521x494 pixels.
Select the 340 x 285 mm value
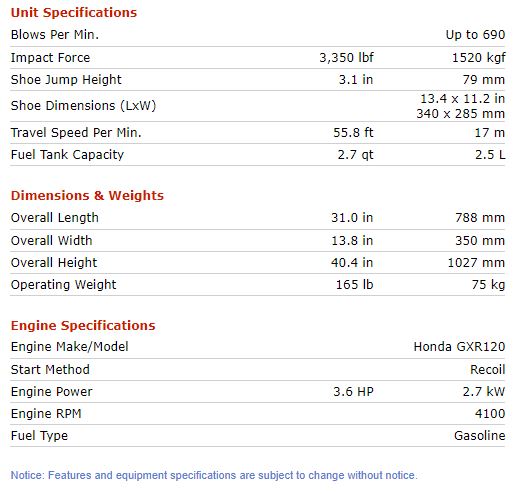(x=461, y=114)
